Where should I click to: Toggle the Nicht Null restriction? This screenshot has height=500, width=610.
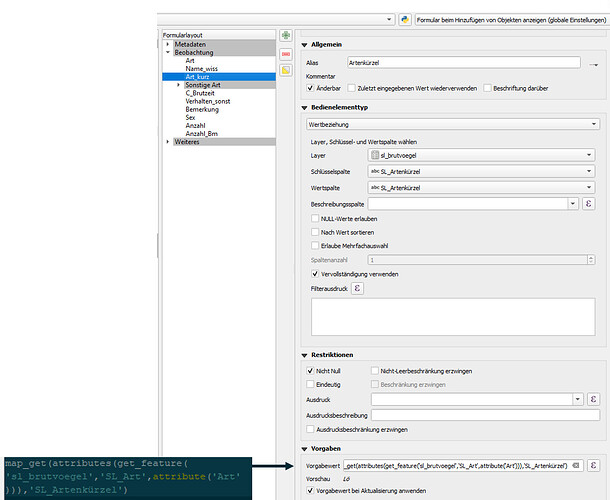point(310,371)
